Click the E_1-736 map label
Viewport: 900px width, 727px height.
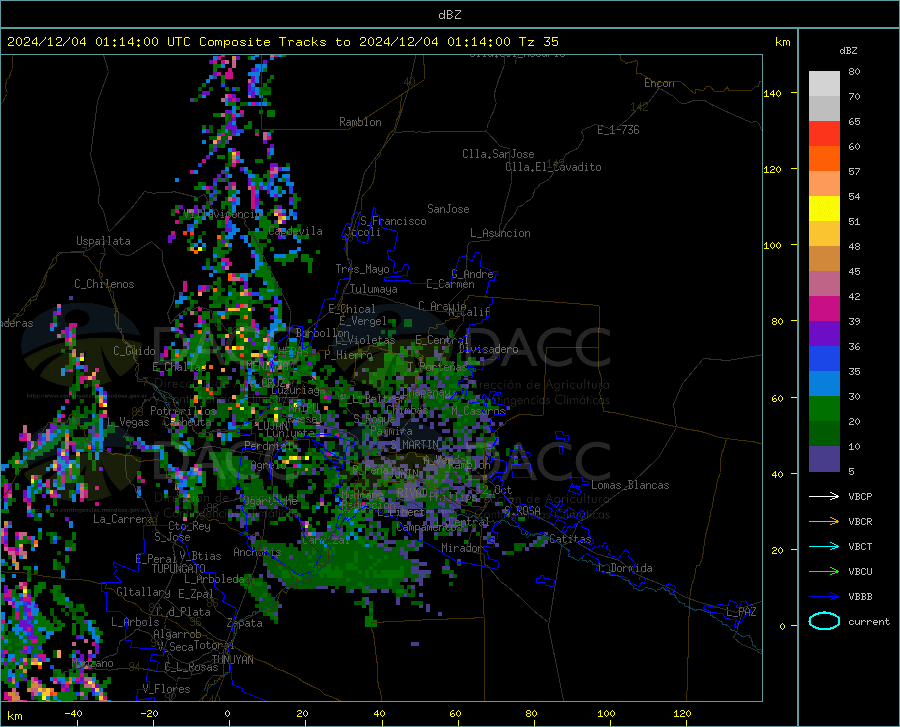click(618, 130)
